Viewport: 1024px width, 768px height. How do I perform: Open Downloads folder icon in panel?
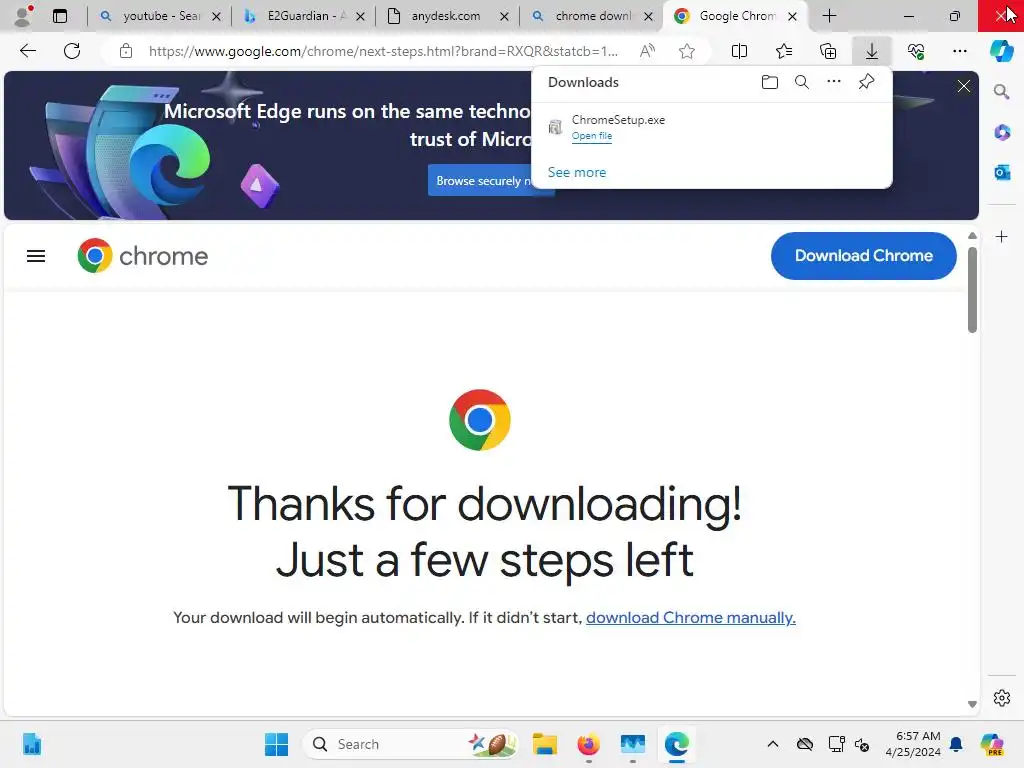coord(770,82)
